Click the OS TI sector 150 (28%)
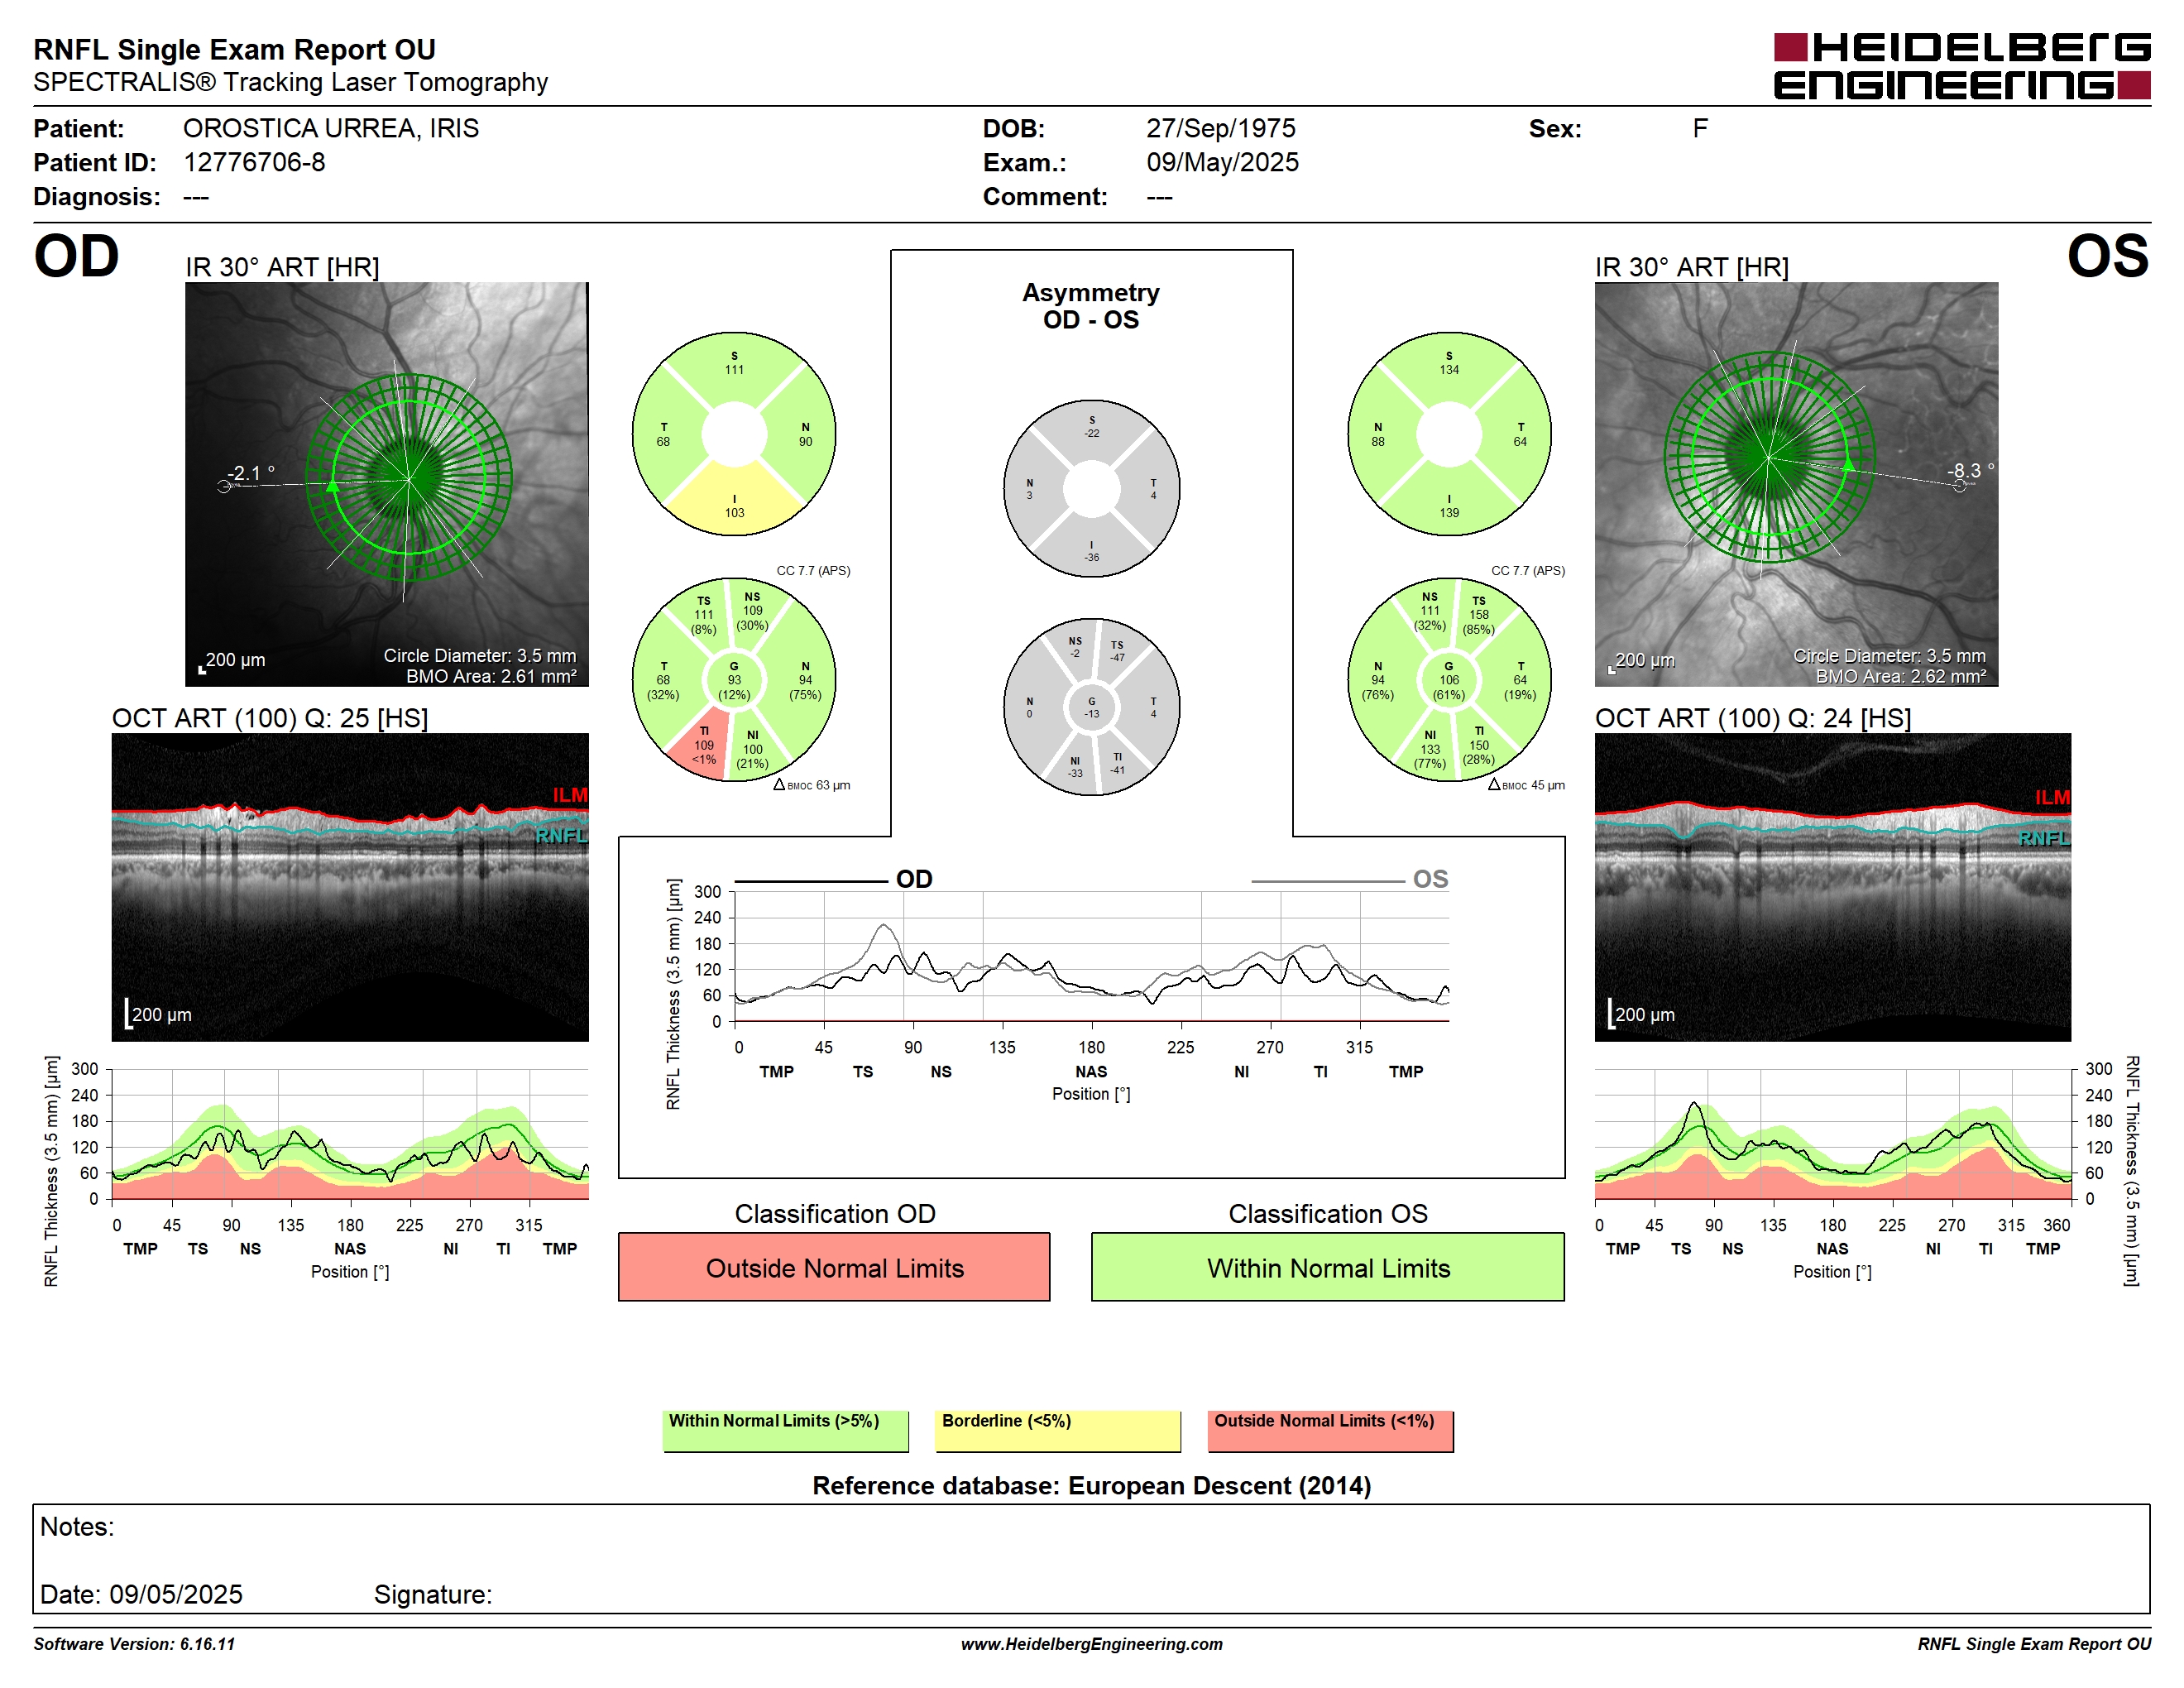This screenshot has width=2184, height=1688. (1479, 745)
